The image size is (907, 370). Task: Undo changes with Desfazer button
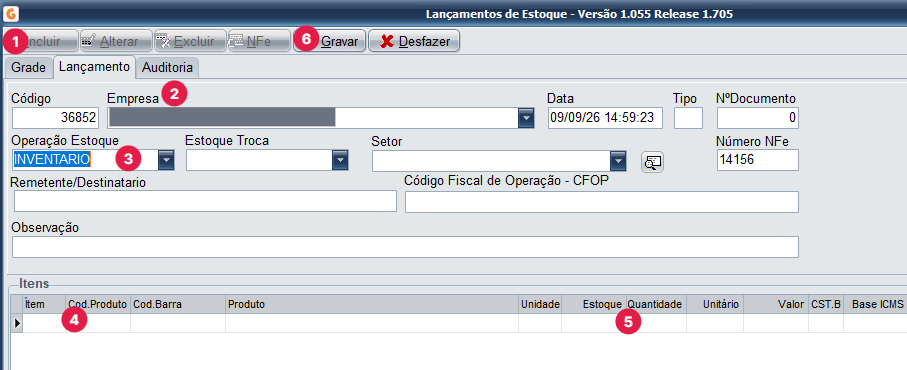click(x=414, y=42)
